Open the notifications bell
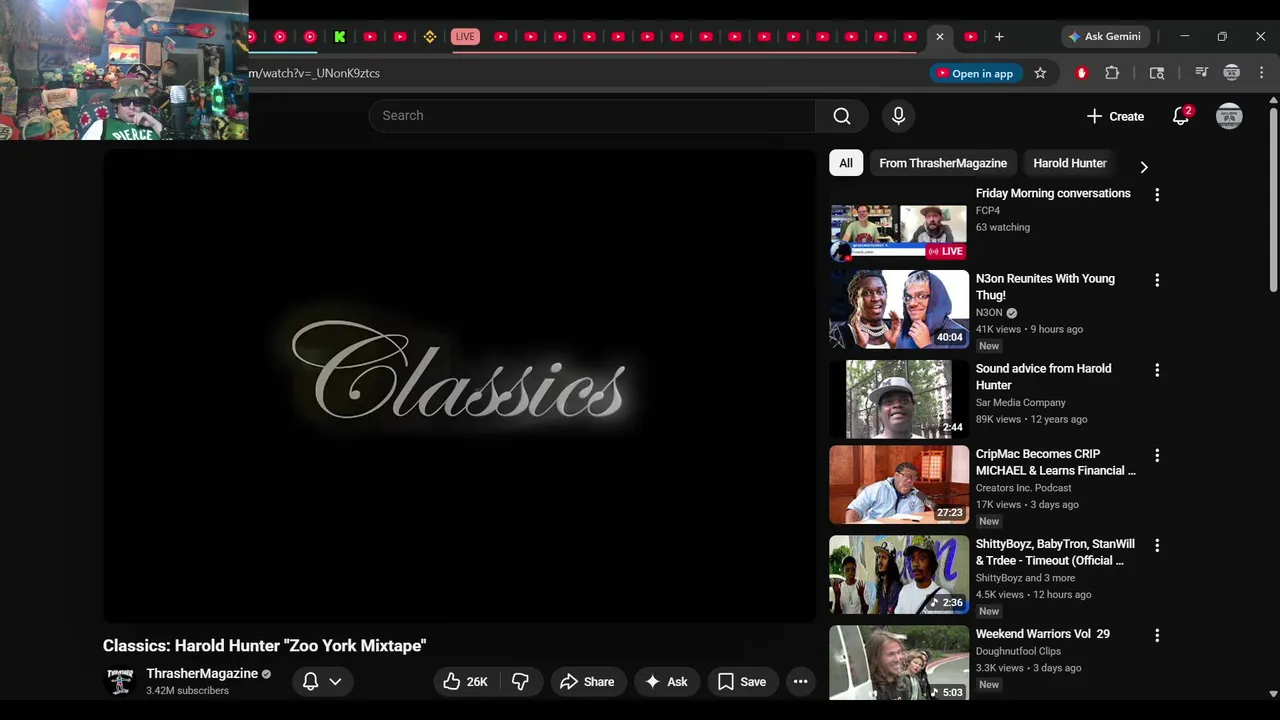The height and width of the screenshot is (720, 1280). tap(1181, 116)
